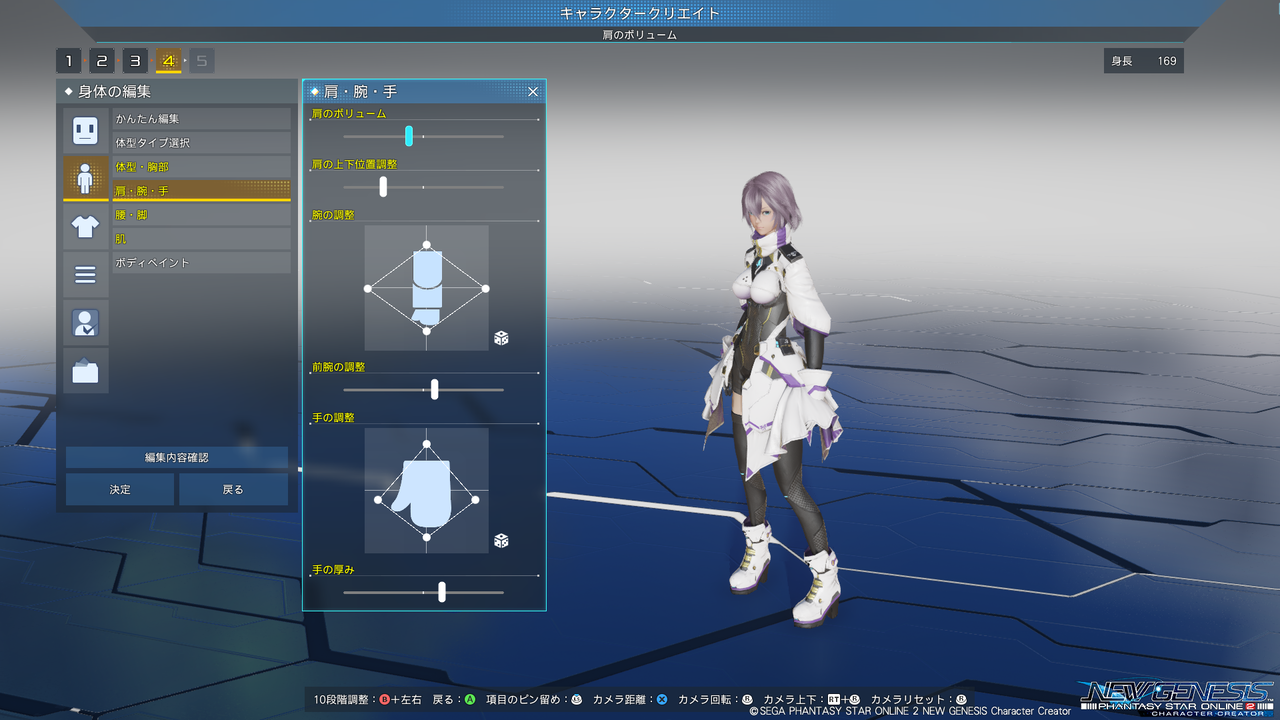This screenshot has width=1280, height=720.
Task: Go to creation step 1 tab
Action: point(68,61)
